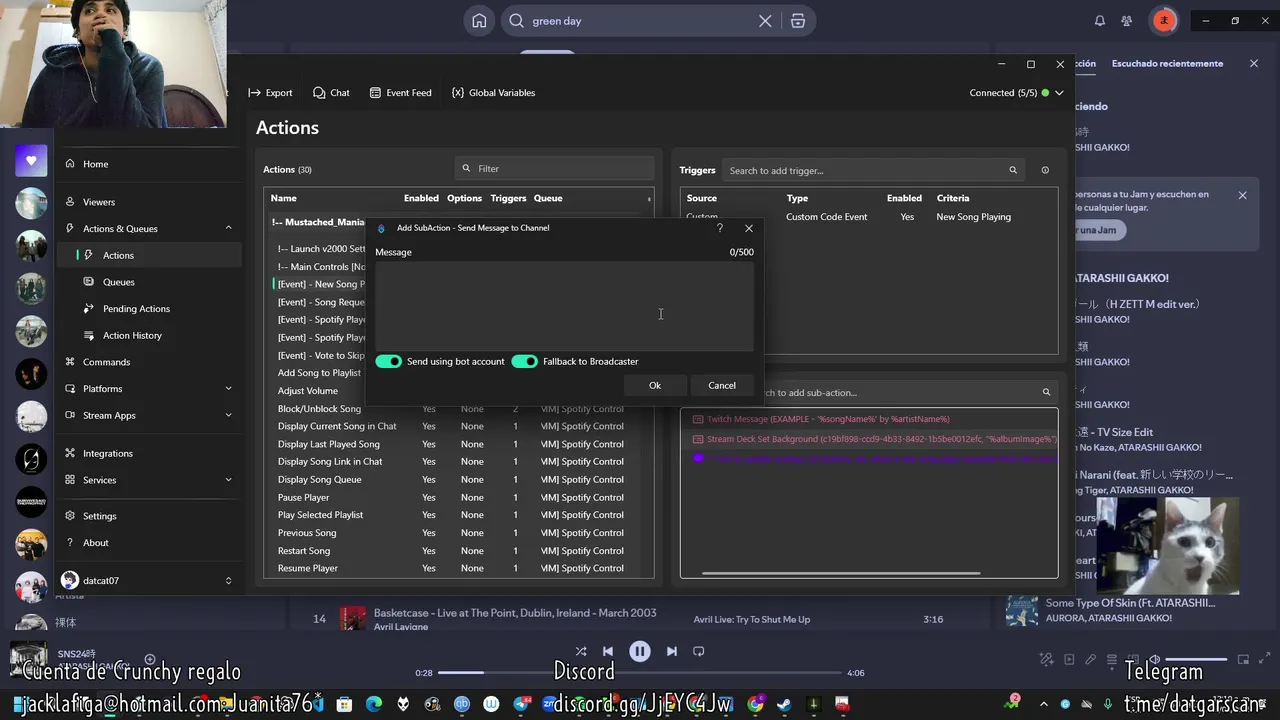Open purple Liked Songs tile in library

[x=31, y=160]
